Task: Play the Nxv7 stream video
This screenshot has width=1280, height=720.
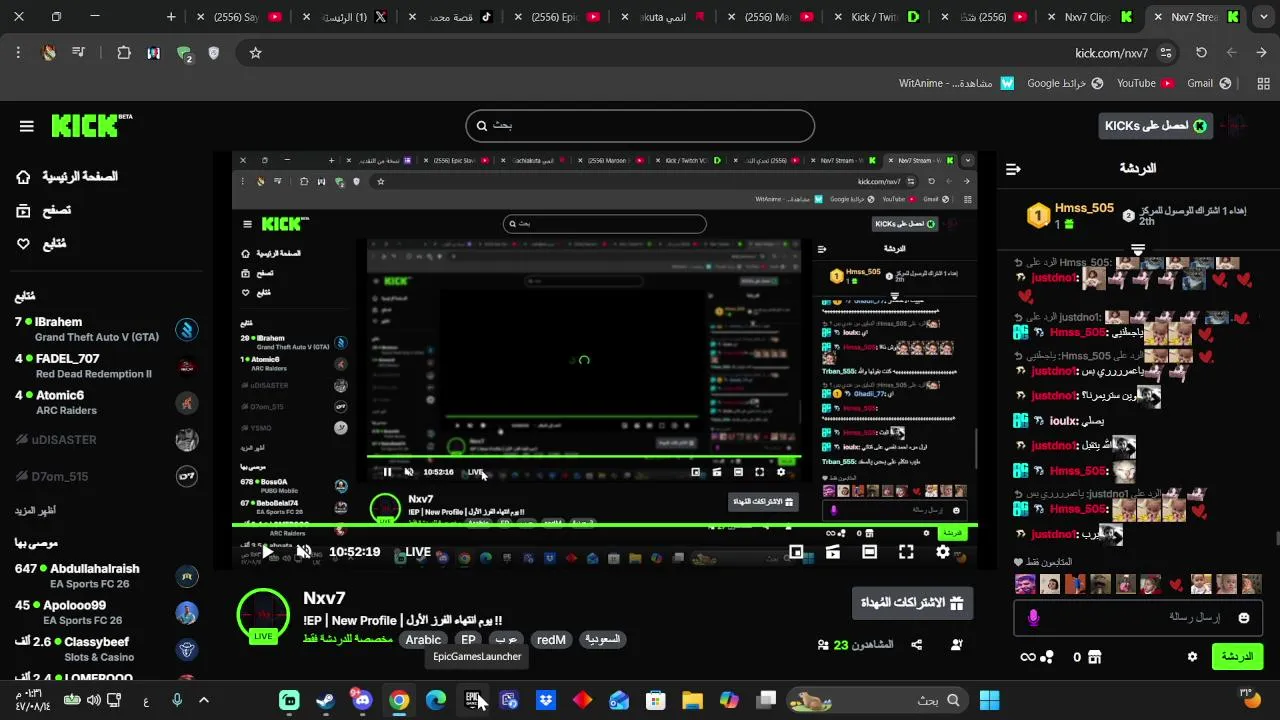Action: point(267,552)
